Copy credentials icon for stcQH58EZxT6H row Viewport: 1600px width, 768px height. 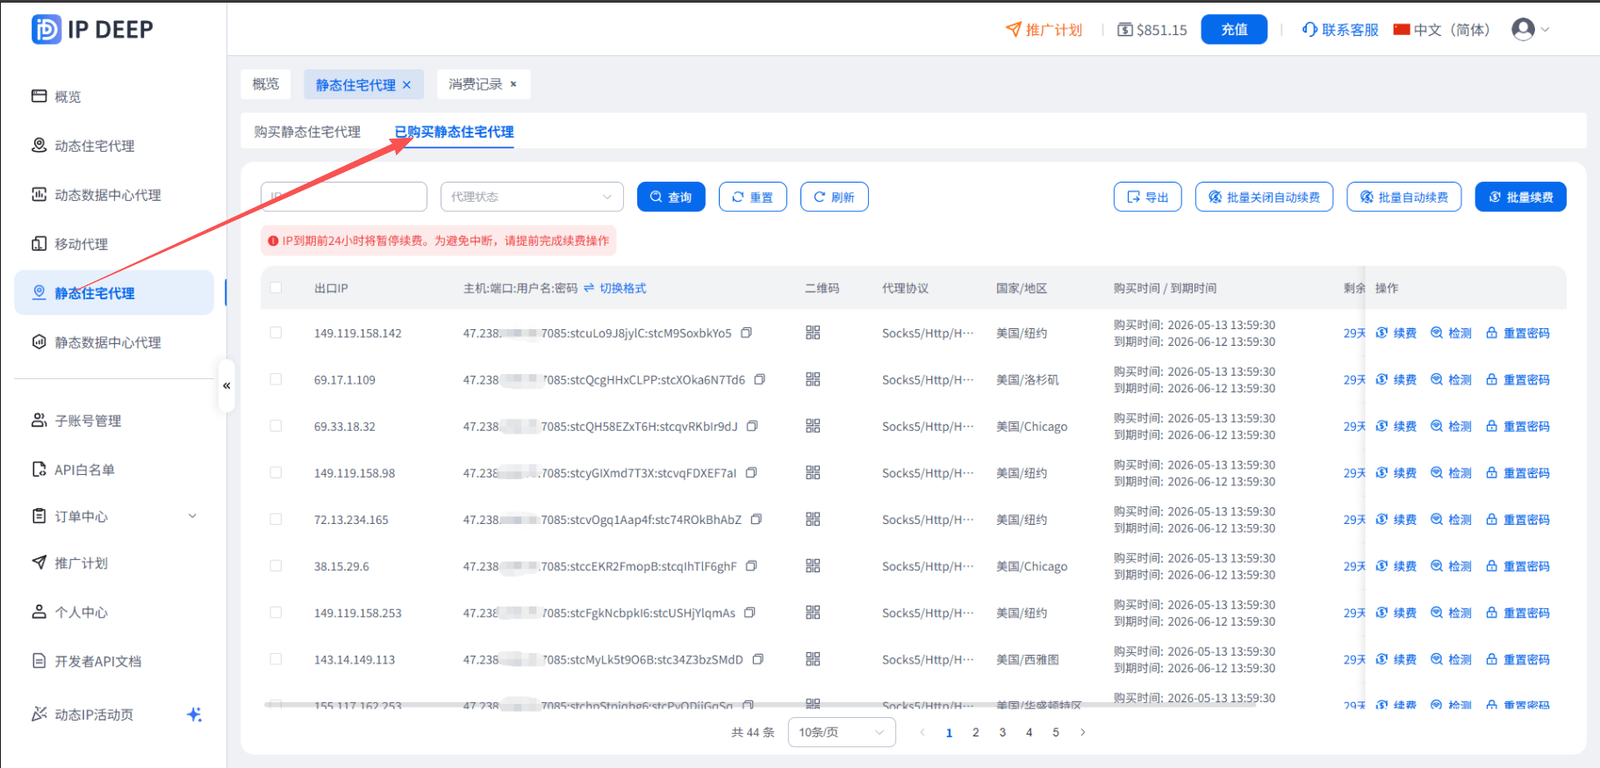[x=752, y=425]
